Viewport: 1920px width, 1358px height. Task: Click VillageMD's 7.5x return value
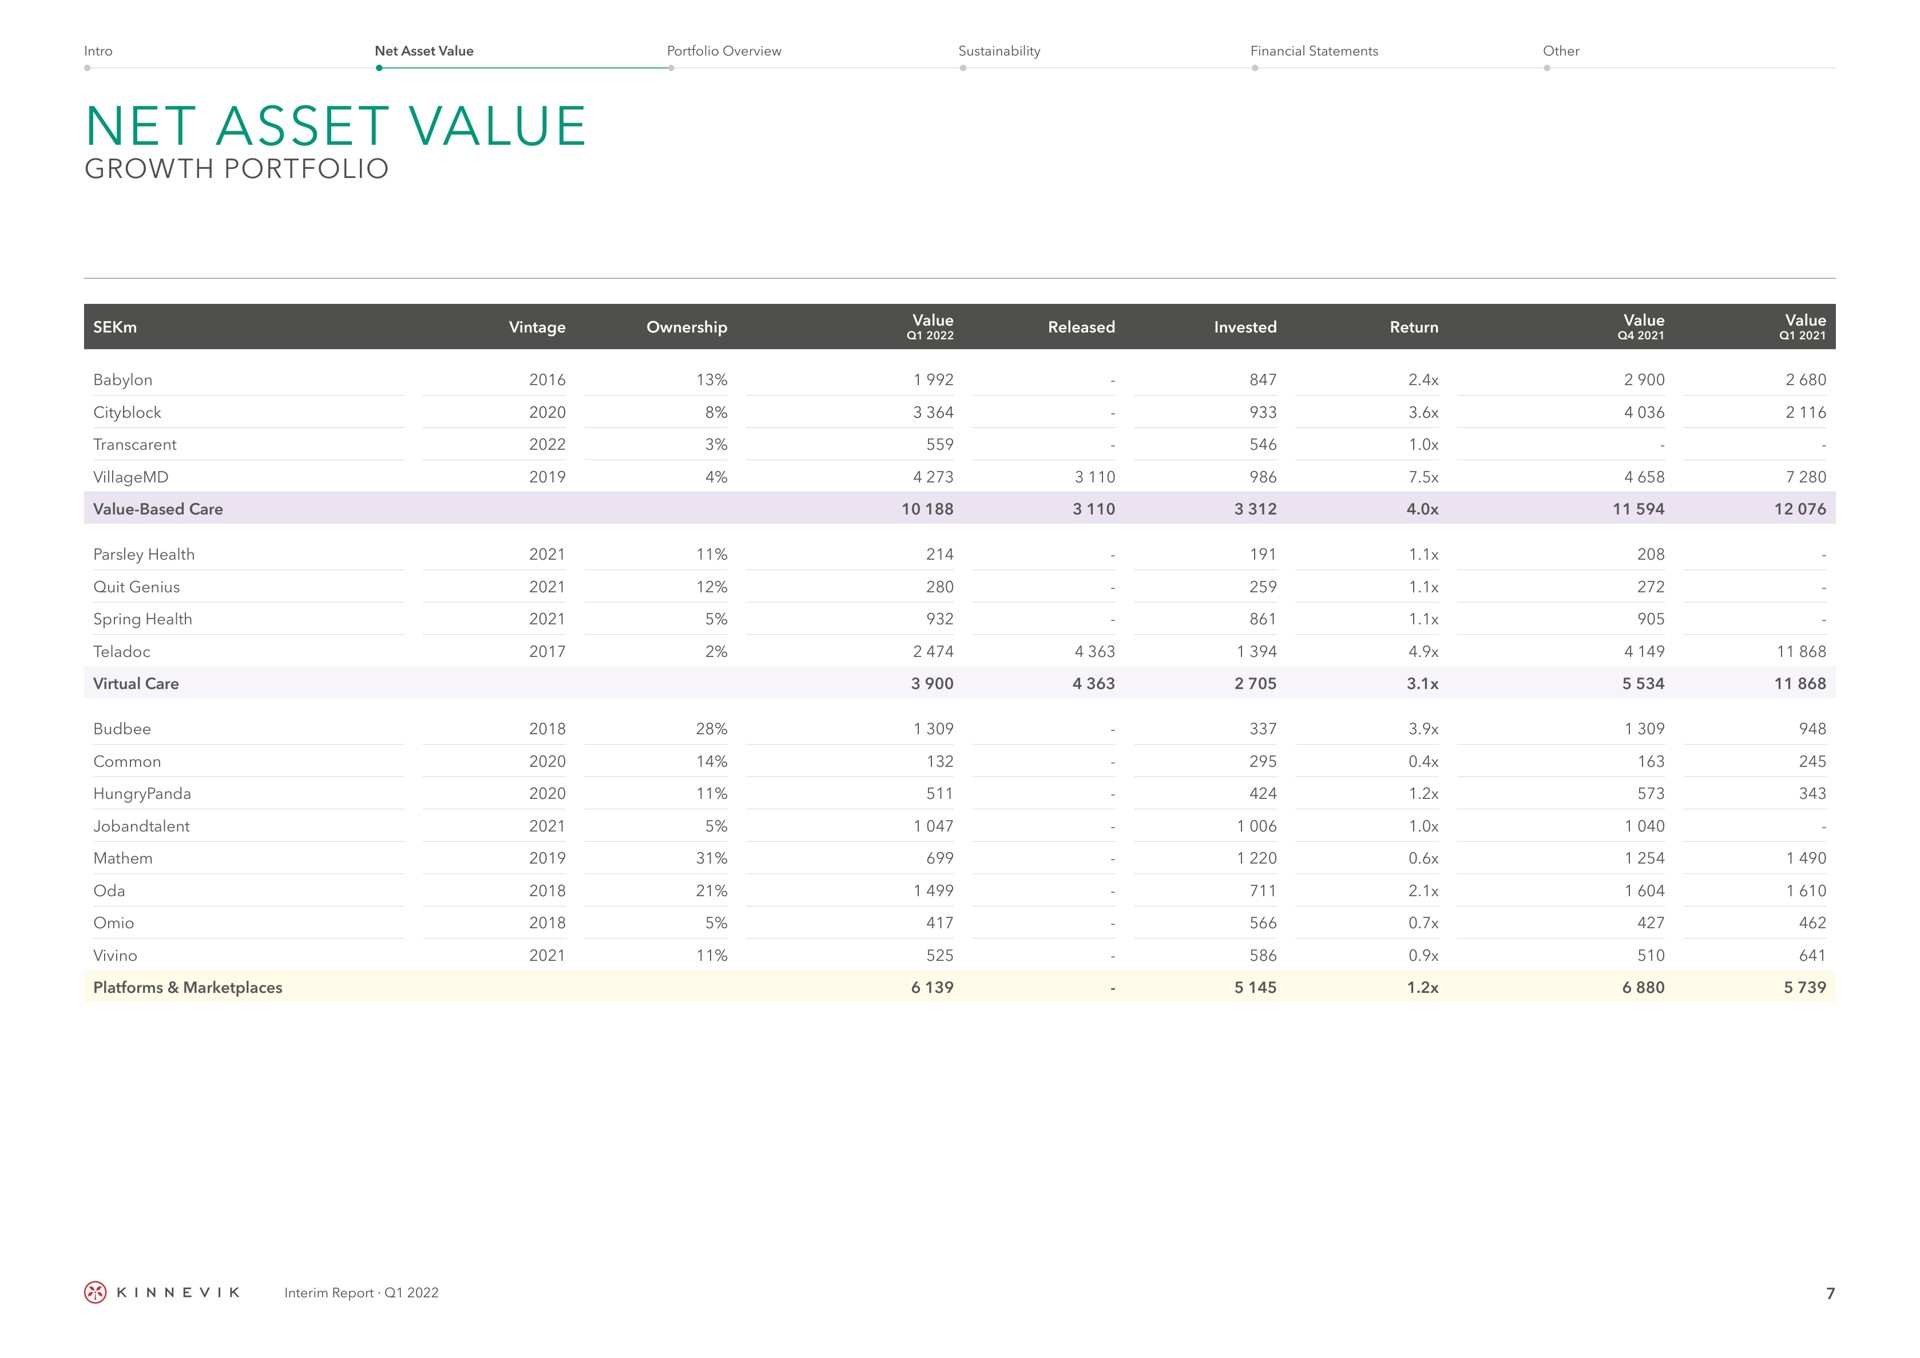1423,477
